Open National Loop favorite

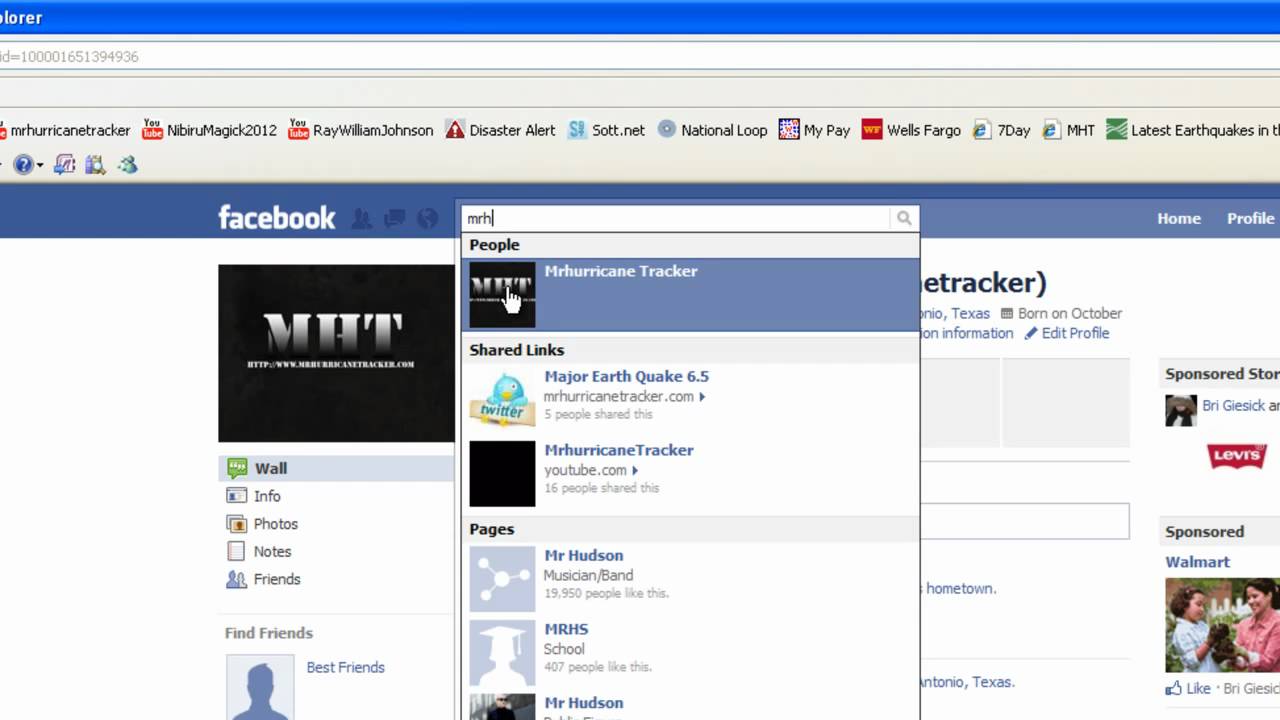[x=712, y=130]
